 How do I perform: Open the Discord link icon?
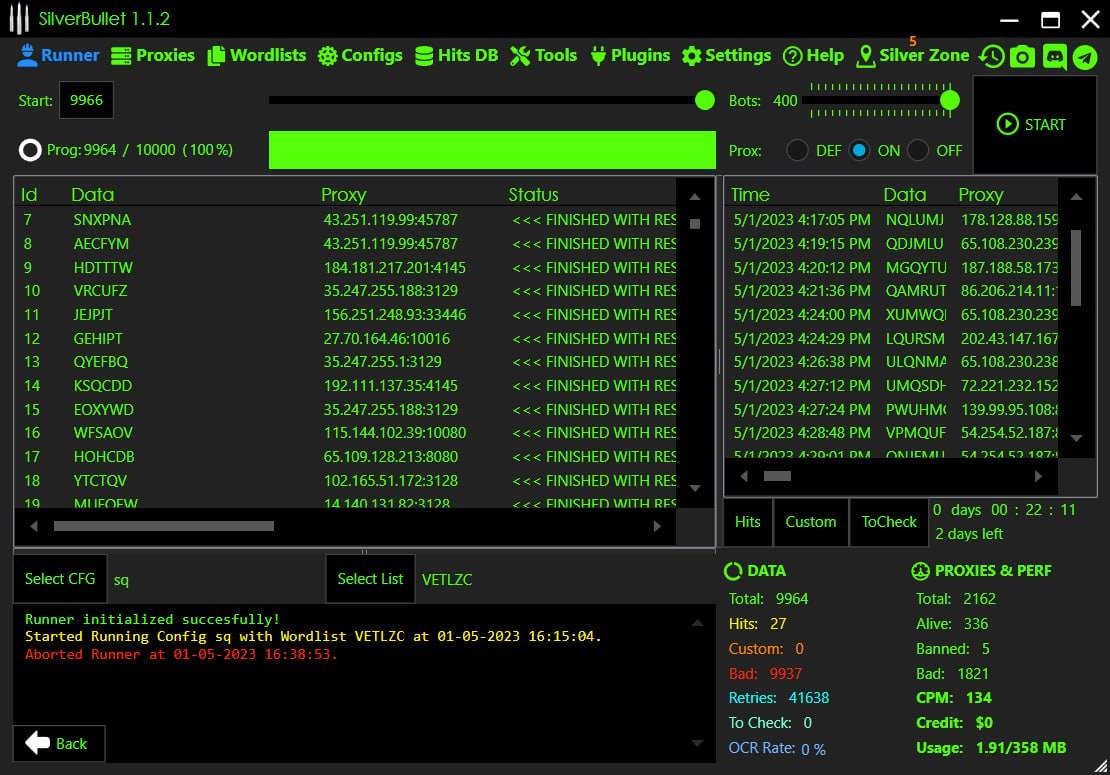[1054, 57]
